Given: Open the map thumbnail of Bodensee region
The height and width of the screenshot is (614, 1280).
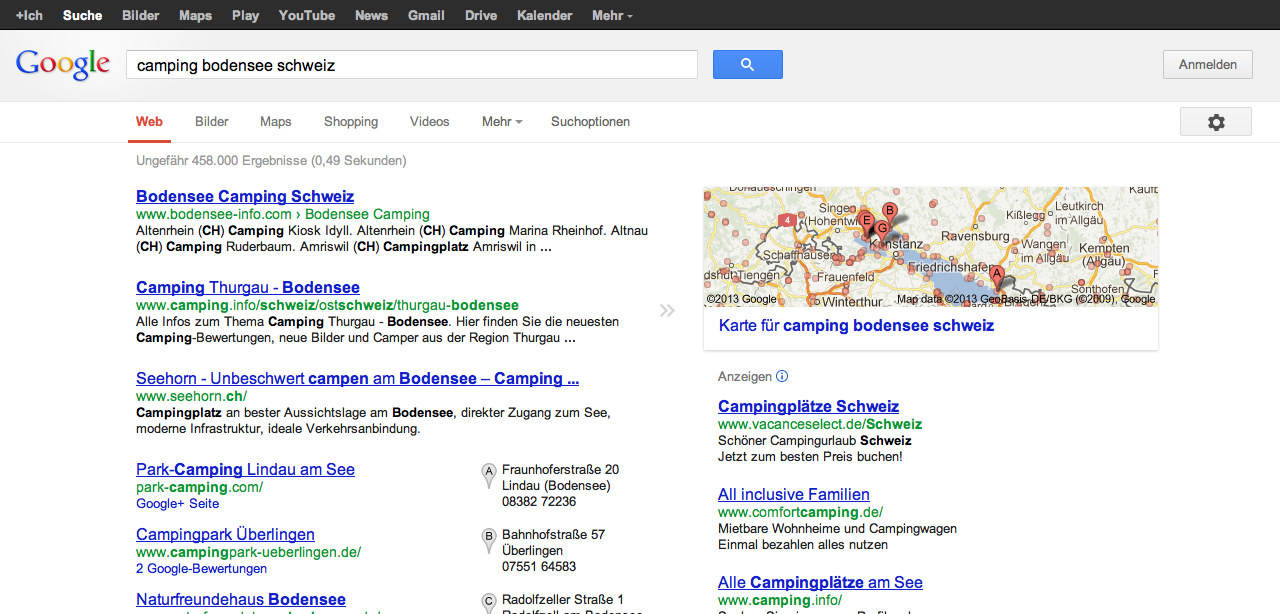Looking at the screenshot, I should pyautogui.click(x=930, y=246).
